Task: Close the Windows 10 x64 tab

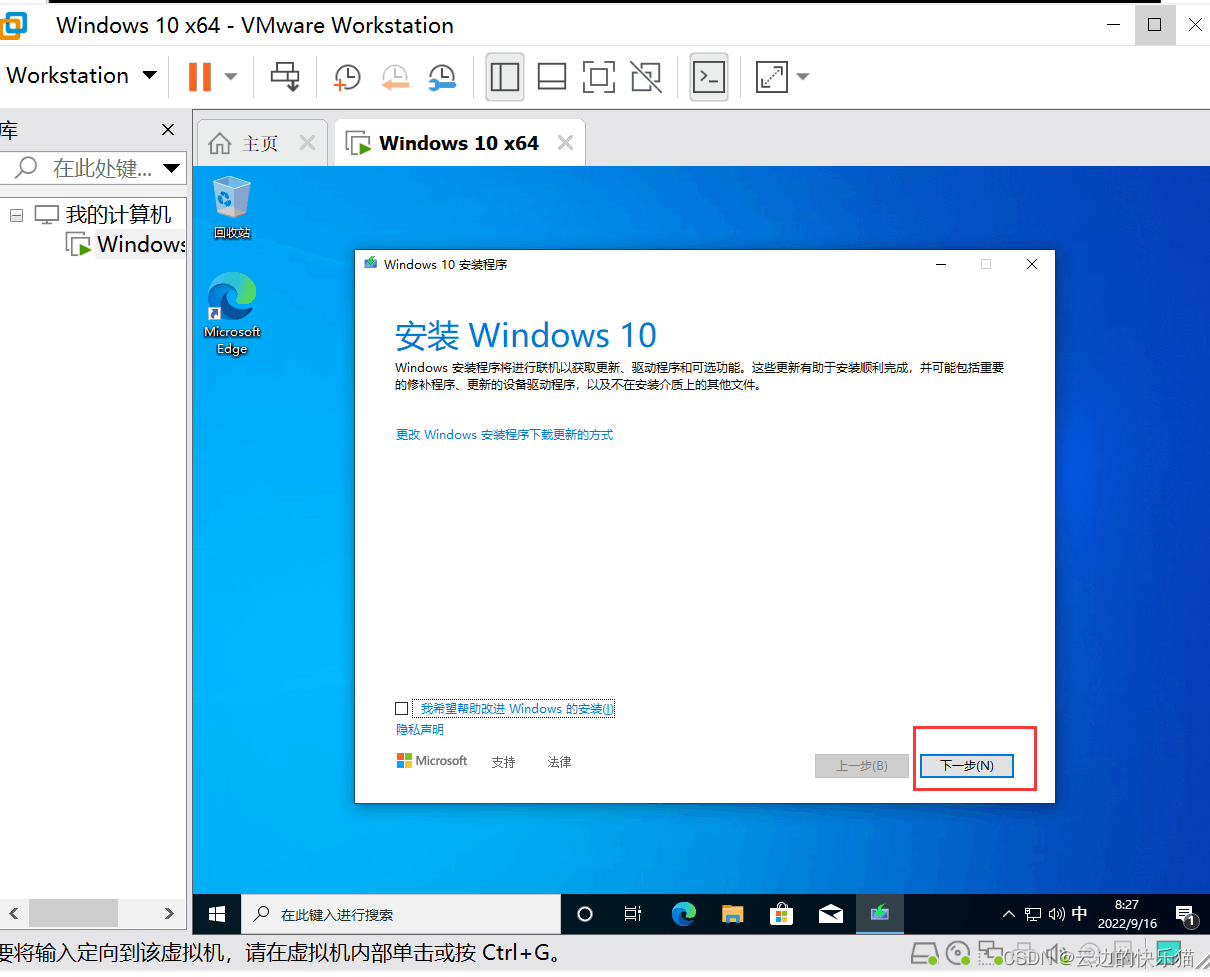Action: point(565,143)
